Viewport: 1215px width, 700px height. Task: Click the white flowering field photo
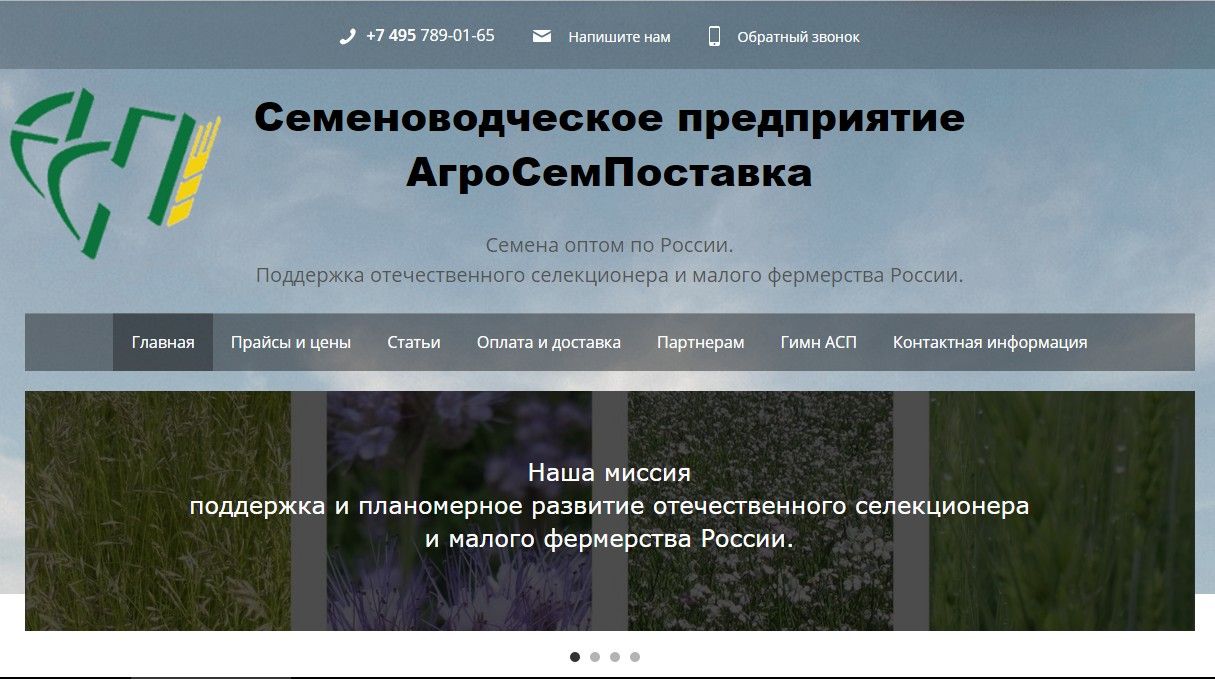click(760, 511)
